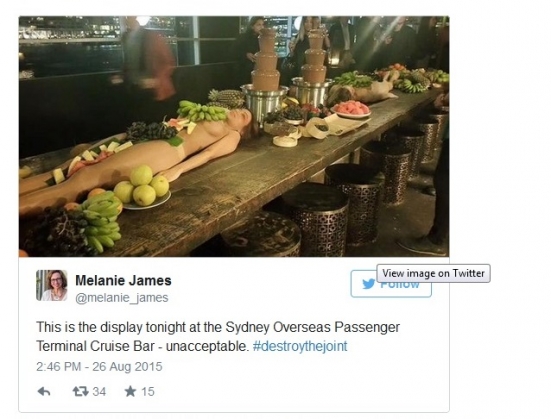Viewport: 551px width, 419px height.
Task: Retweet using the retweet arrows icon
Action: (x=80, y=391)
